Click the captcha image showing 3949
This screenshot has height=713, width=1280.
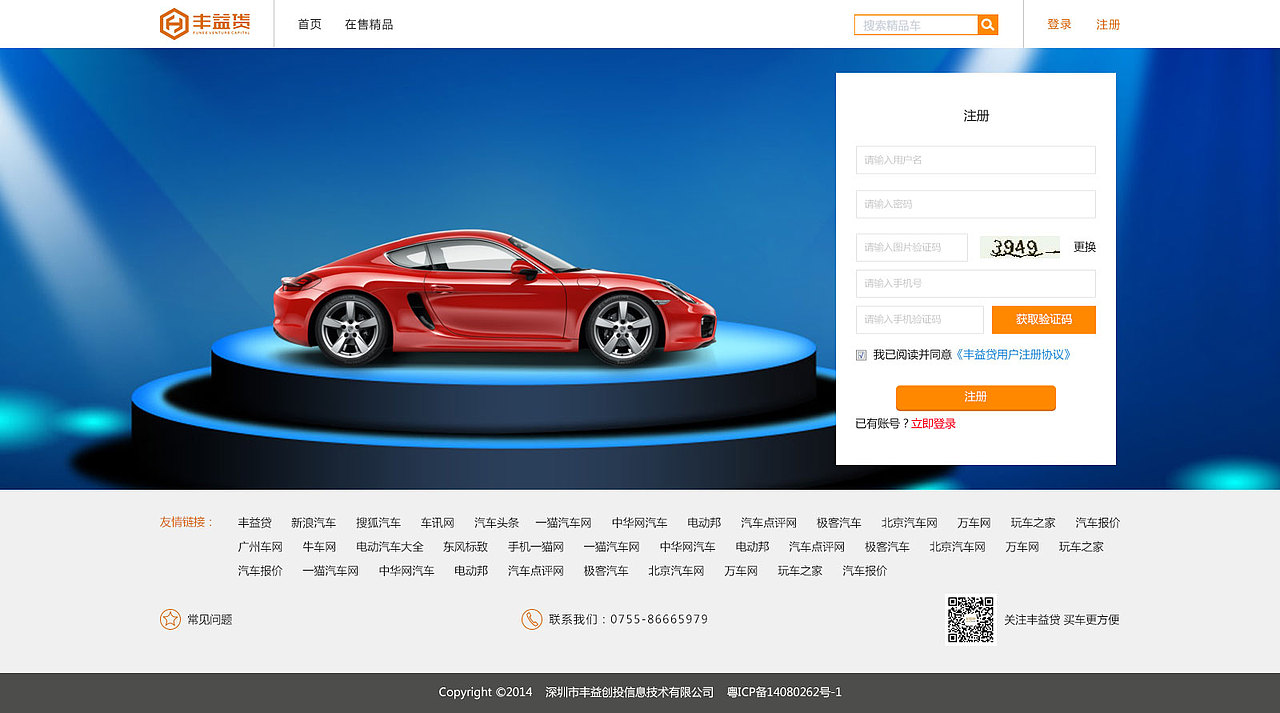point(1019,247)
